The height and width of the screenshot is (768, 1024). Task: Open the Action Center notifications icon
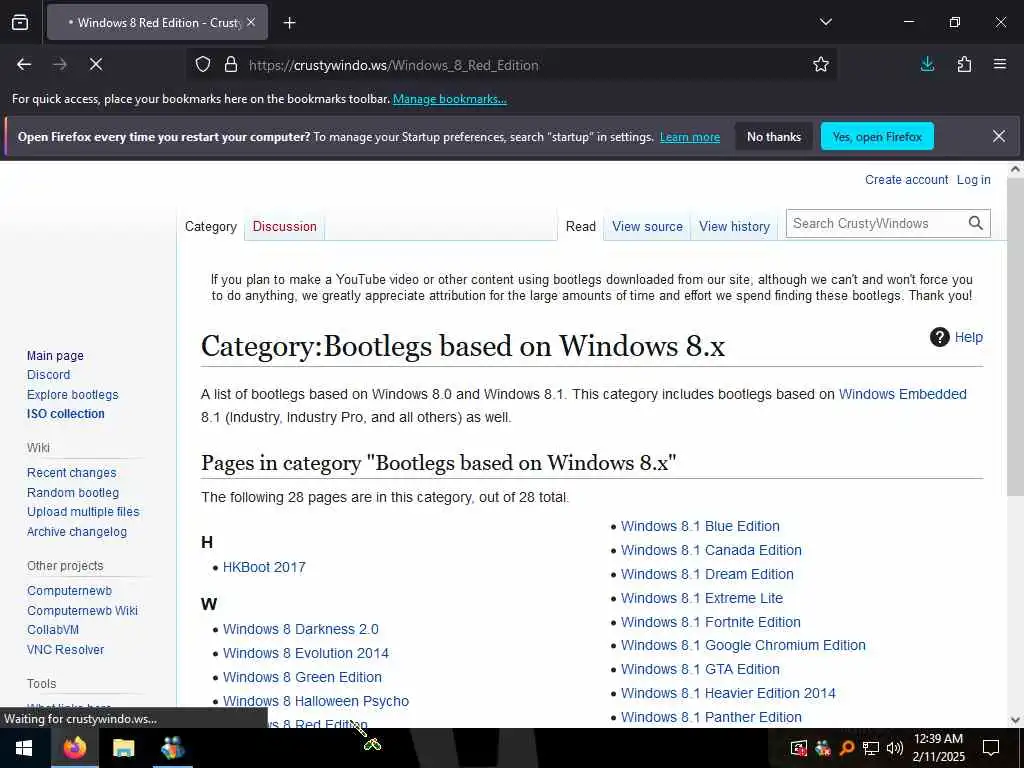pyautogui.click(x=991, y=748)
